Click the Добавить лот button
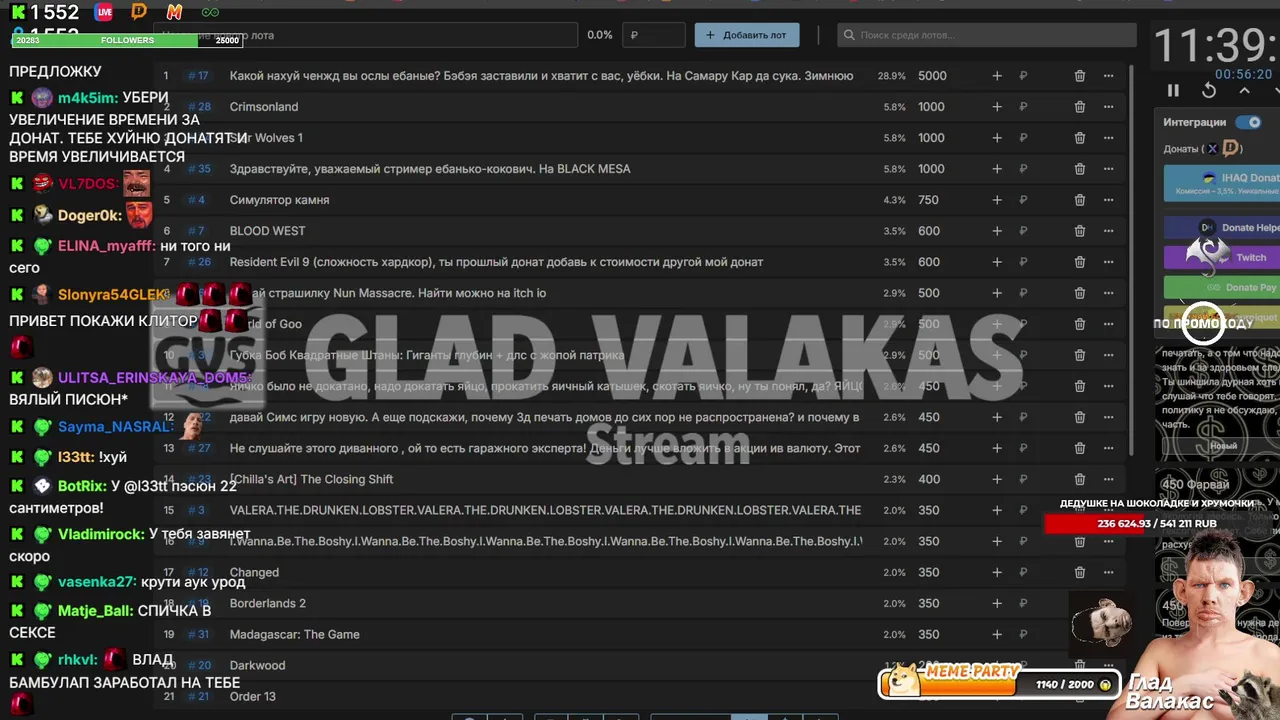Viewport: 1280px width, 720px height. 747,35
